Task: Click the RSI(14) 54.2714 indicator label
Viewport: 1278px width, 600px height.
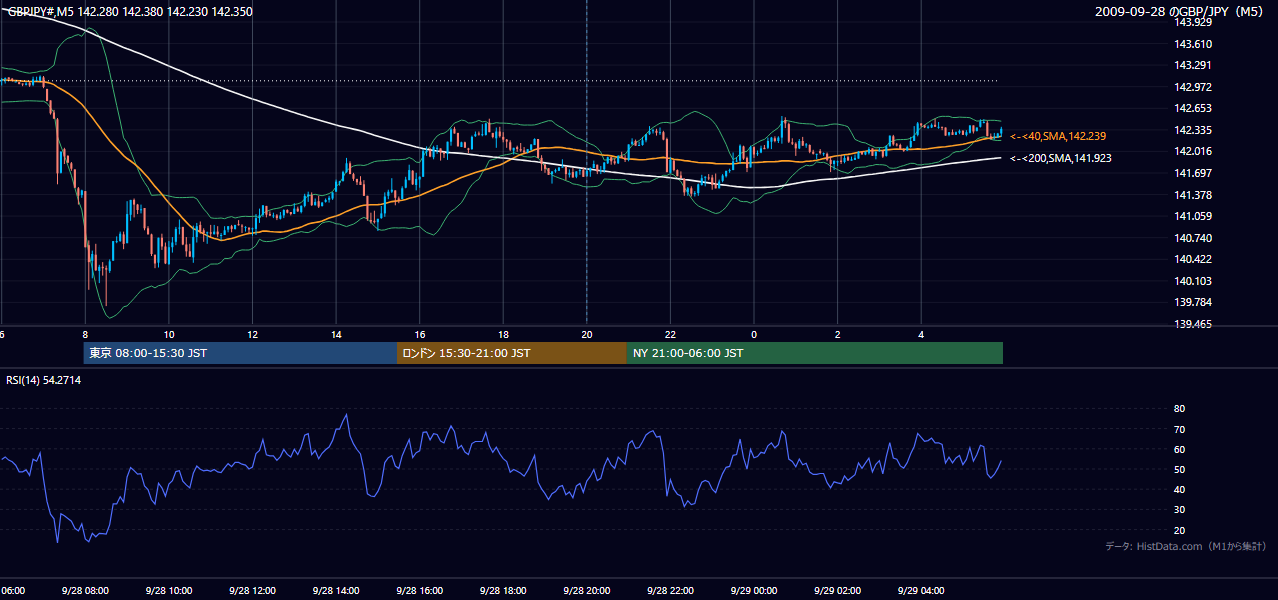Action: pyautogui.click(x=44, y=380)
